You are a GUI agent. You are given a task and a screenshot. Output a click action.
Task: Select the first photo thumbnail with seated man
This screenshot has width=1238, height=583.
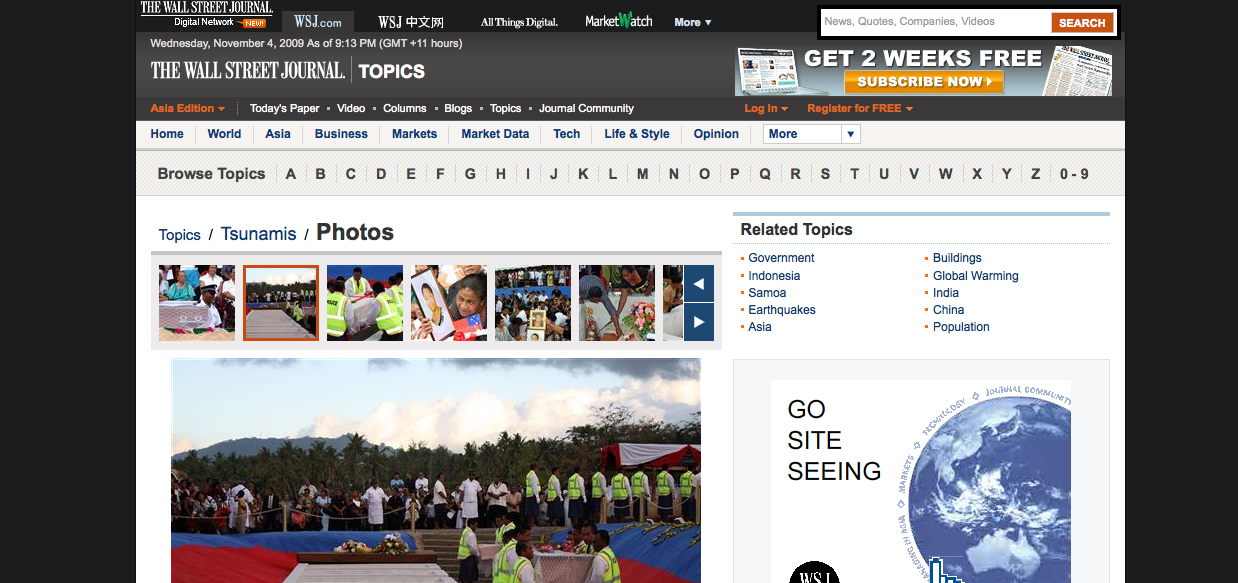[197, 303]
